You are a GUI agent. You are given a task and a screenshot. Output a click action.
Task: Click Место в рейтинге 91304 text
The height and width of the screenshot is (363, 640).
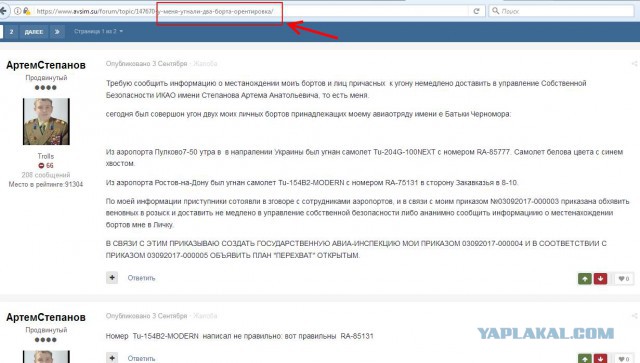[x=46, y=184]
